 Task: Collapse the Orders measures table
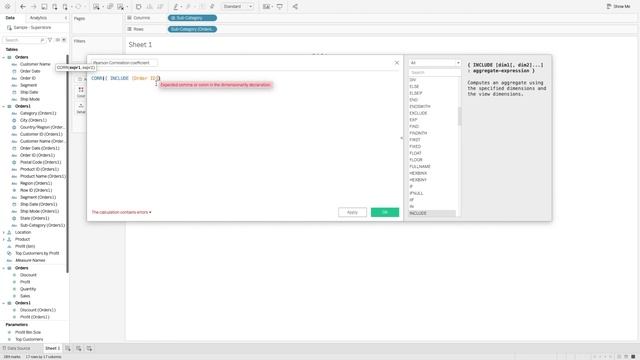pyautogui.click(x=4, y=268)
